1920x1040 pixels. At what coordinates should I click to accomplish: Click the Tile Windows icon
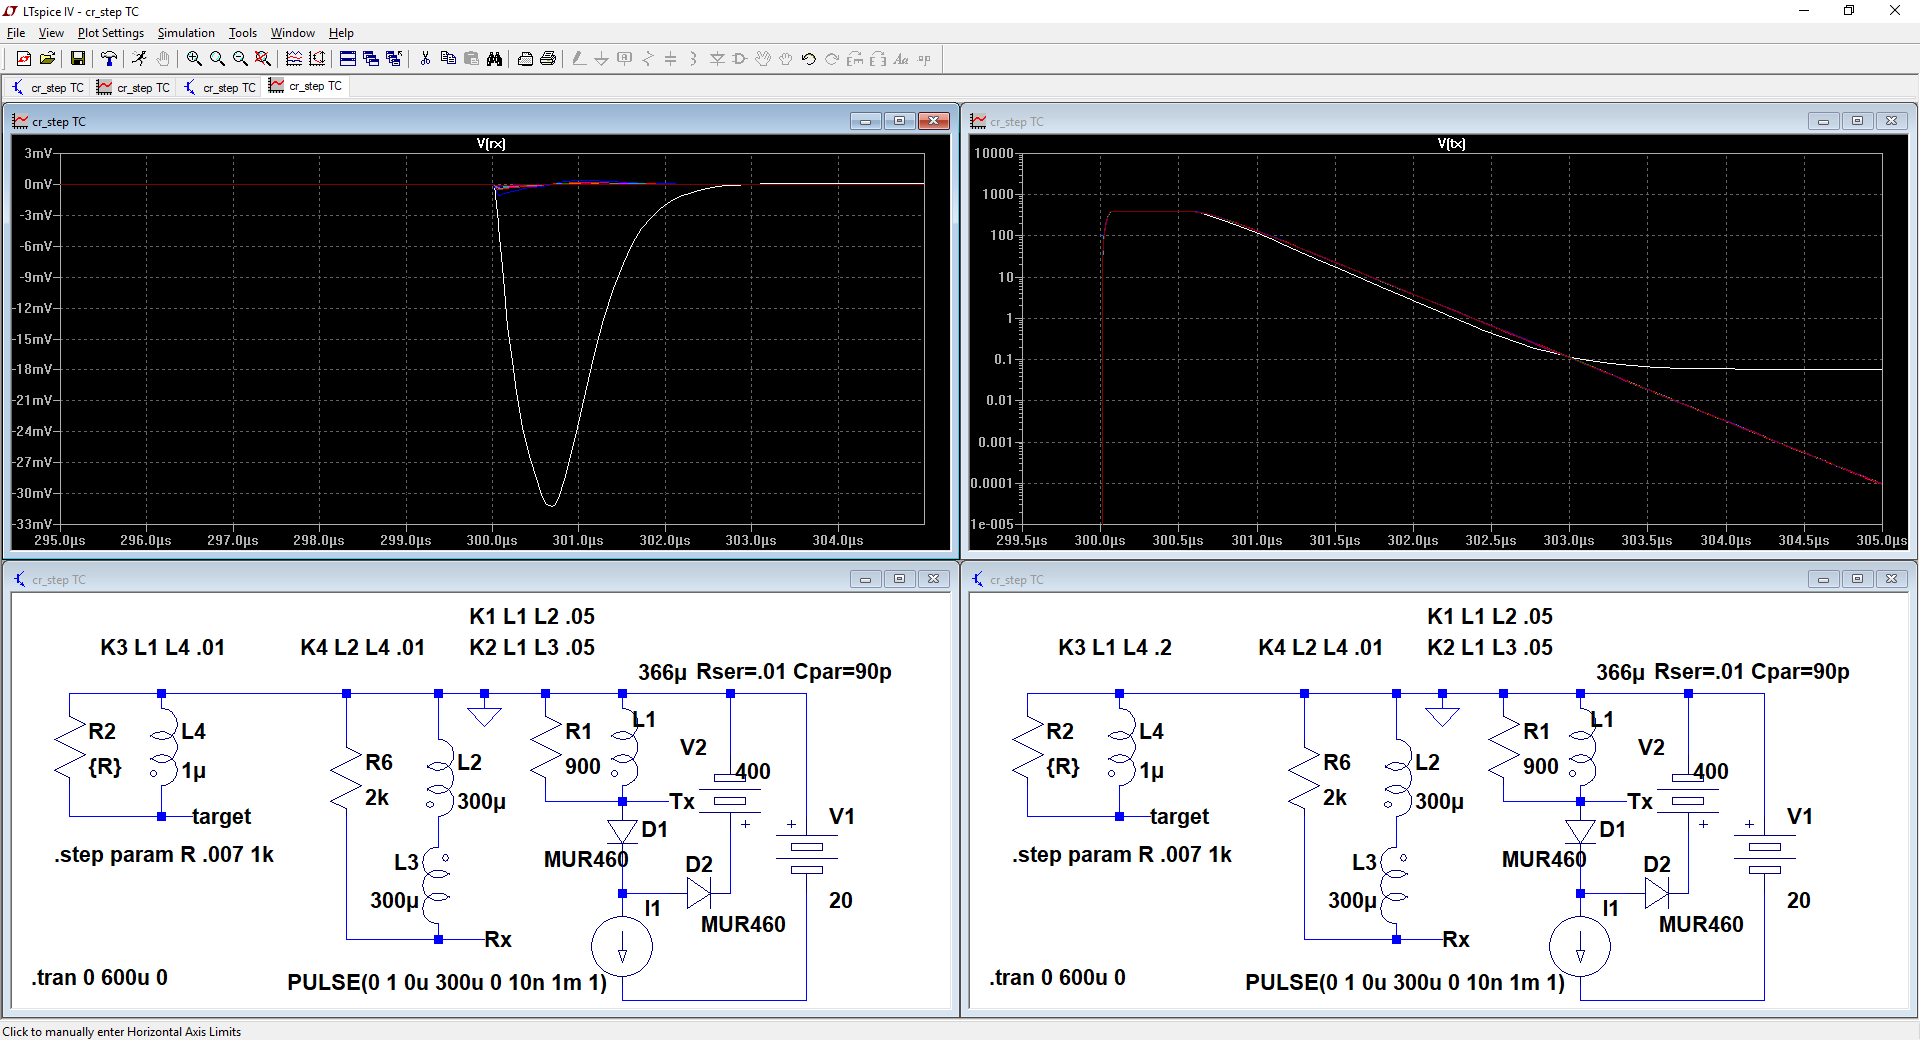(x=348, y=59)
